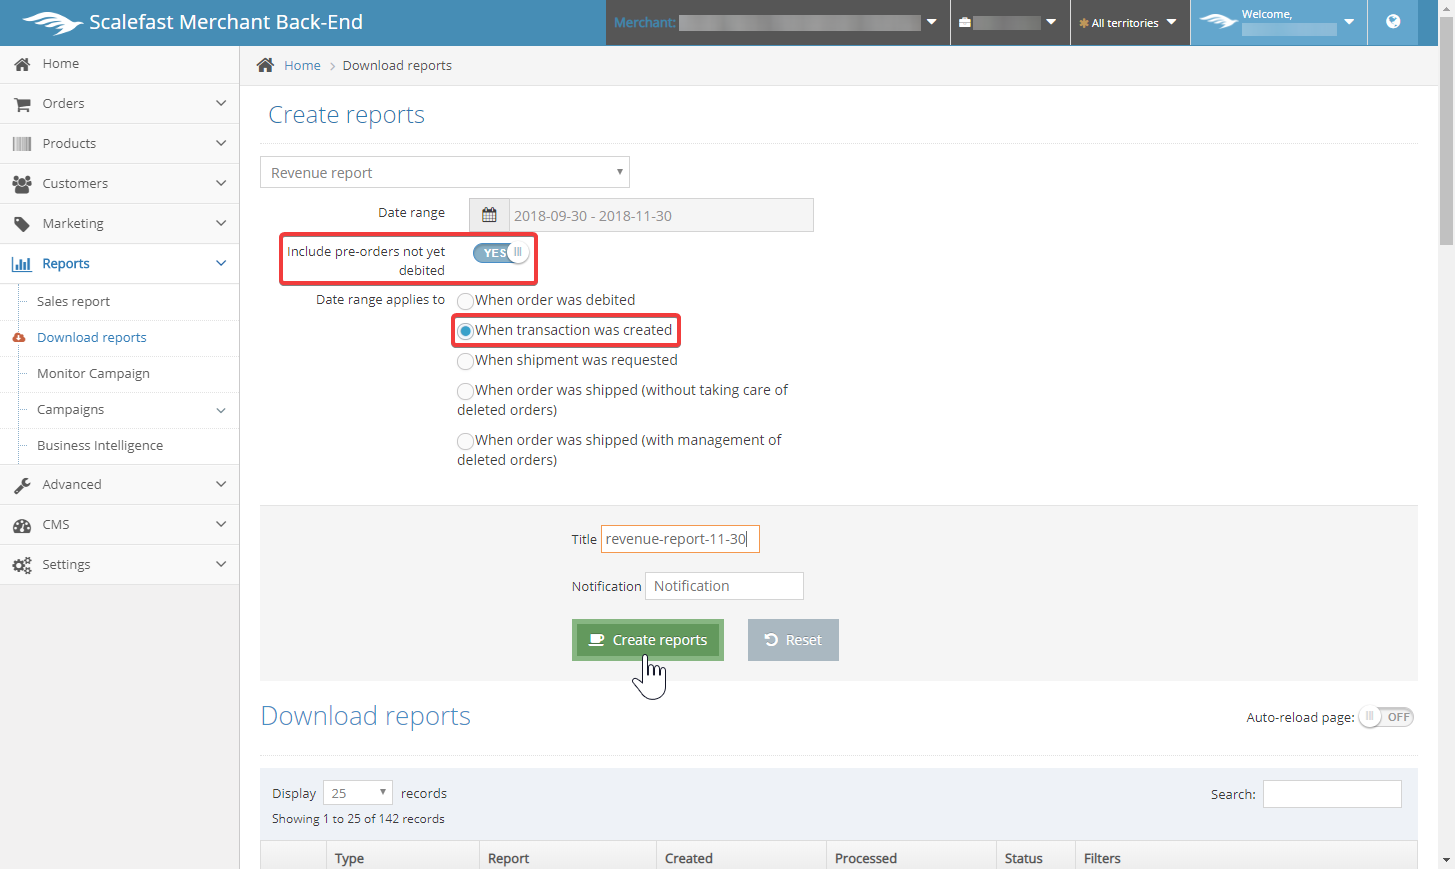Click the Orders shopping cart icon
This screenshot has height=869, width=1455.
22,104
